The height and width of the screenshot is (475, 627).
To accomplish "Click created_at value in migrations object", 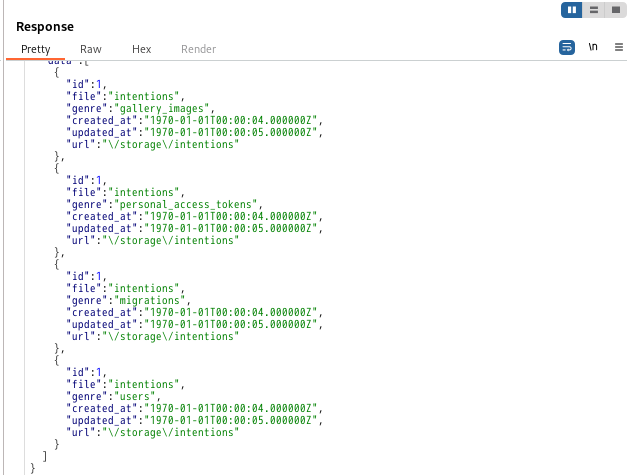I will coord(231,313).
